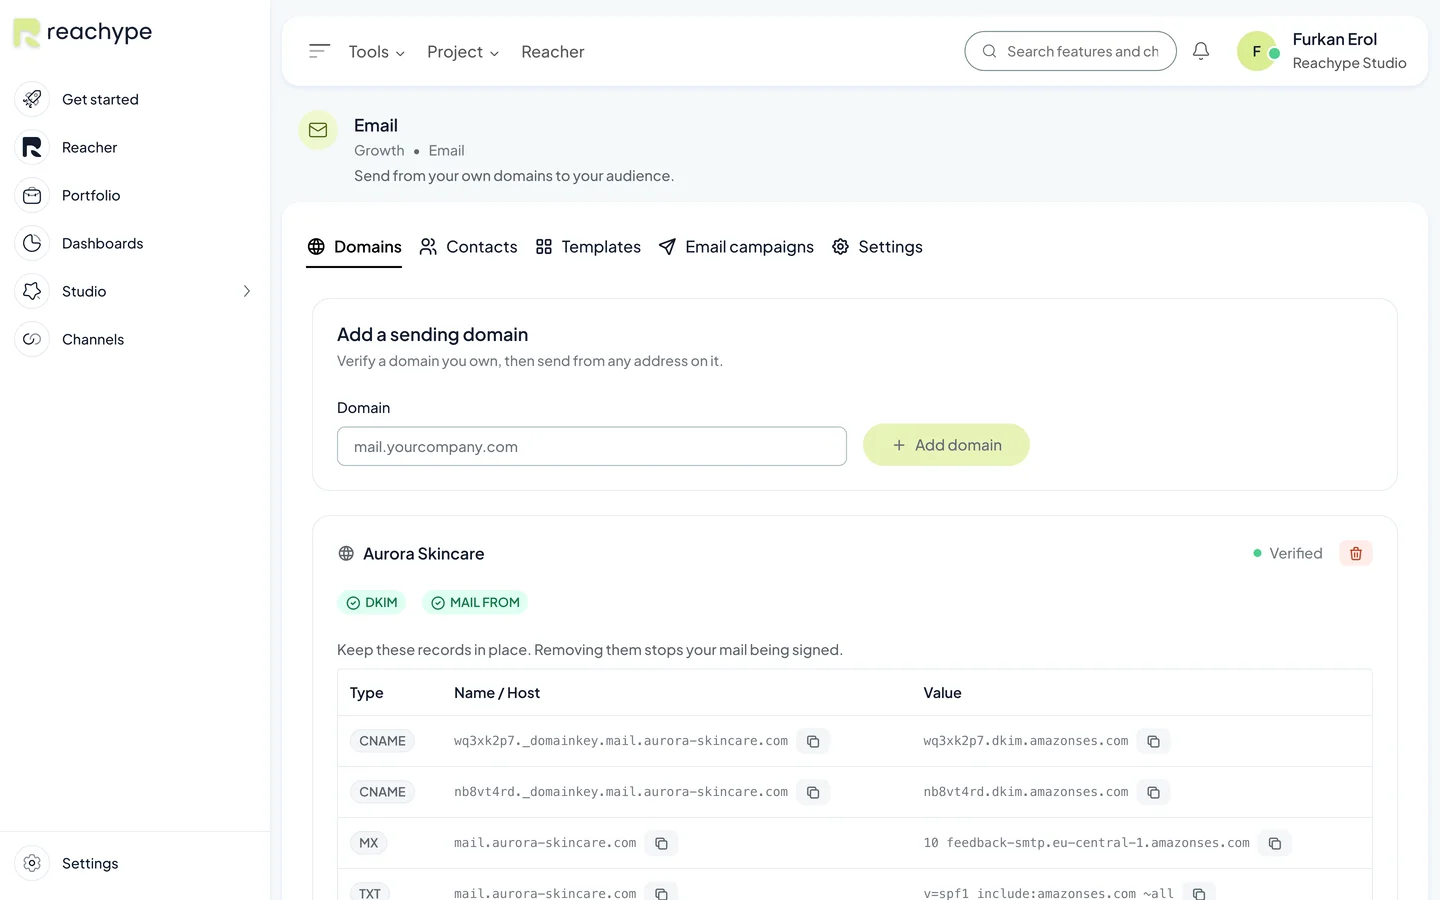Delete the Aurora Skincare domain

click(x=1356, y=553)
